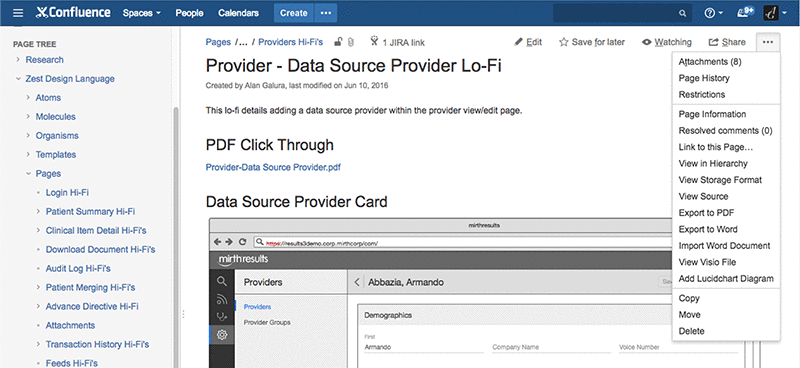This screenshot has width=800, height=368.
Task: Expand the Research tree node
Action: tap(18, 60)
